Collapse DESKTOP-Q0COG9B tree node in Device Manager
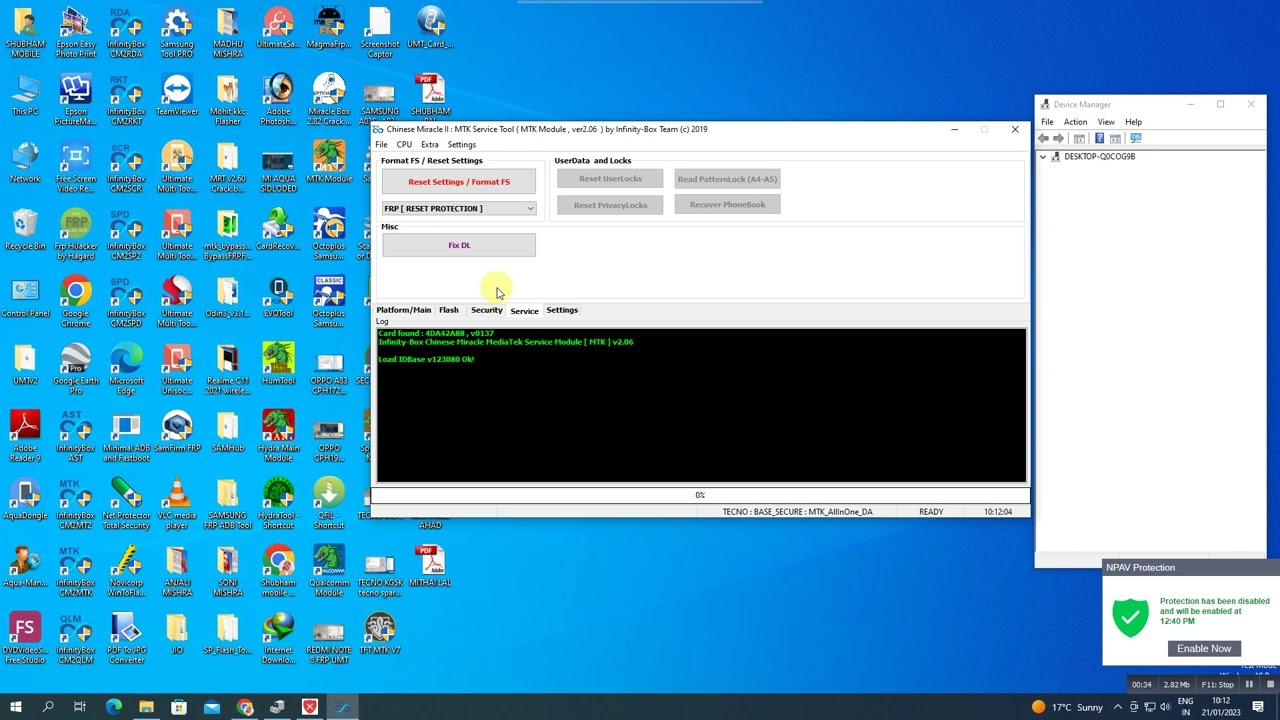Screen dimensions: 1280x720 pyautogui.click(x=1043, y=157)
